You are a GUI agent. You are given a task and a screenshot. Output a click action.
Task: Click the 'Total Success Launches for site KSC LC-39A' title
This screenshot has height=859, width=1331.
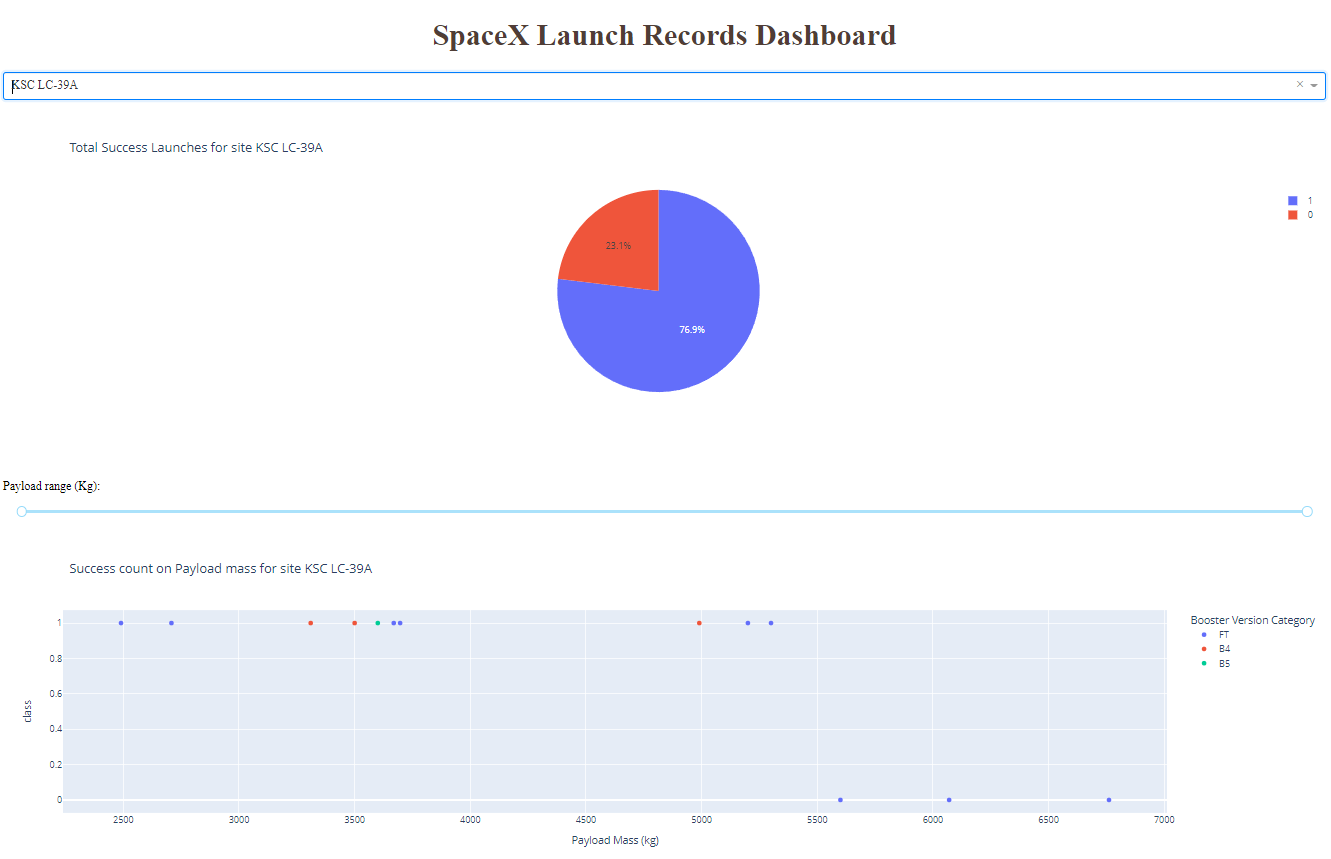click(196, 148)
